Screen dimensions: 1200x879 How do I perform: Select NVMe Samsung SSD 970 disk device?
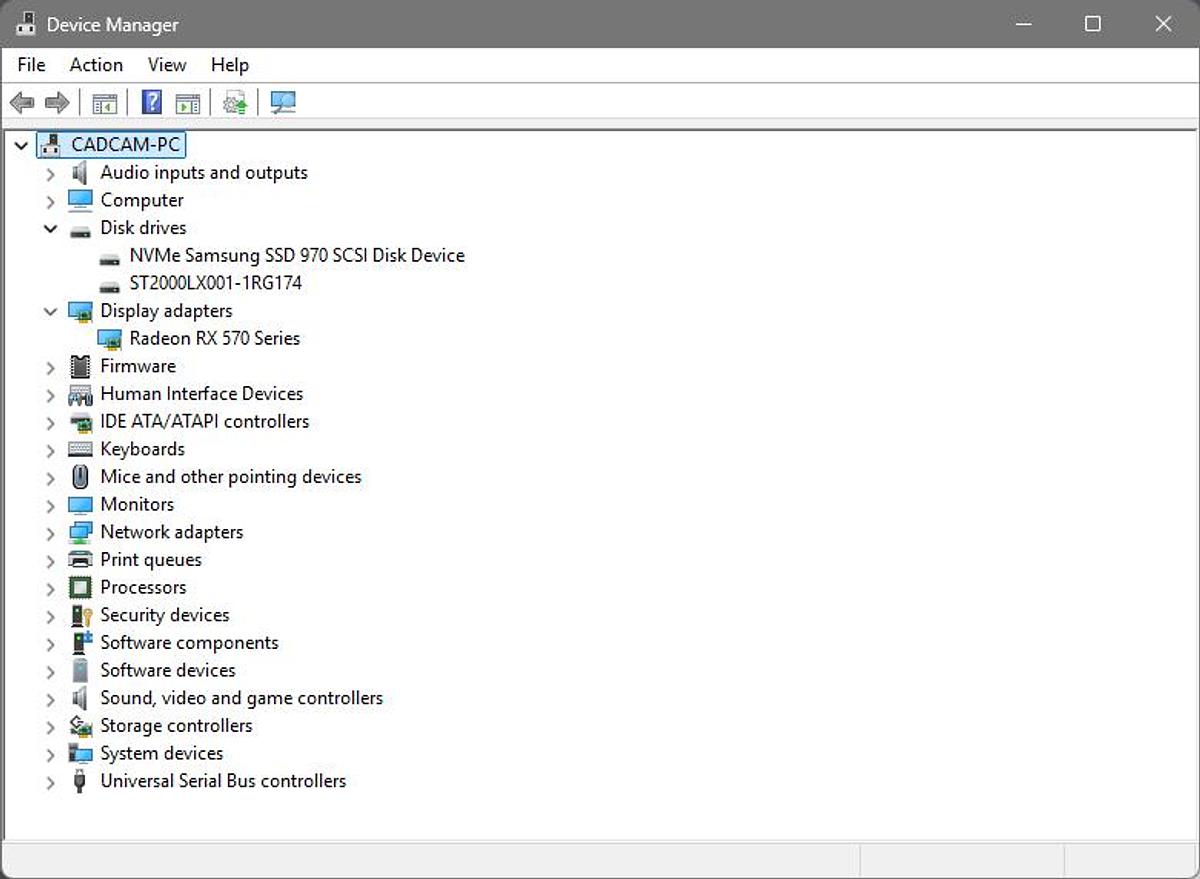[296, 255]
